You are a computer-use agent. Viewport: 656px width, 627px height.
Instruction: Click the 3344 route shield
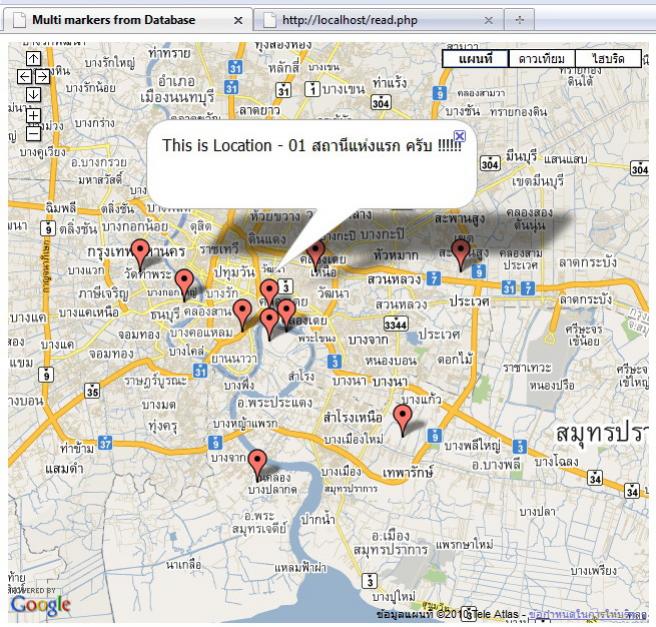396,324
